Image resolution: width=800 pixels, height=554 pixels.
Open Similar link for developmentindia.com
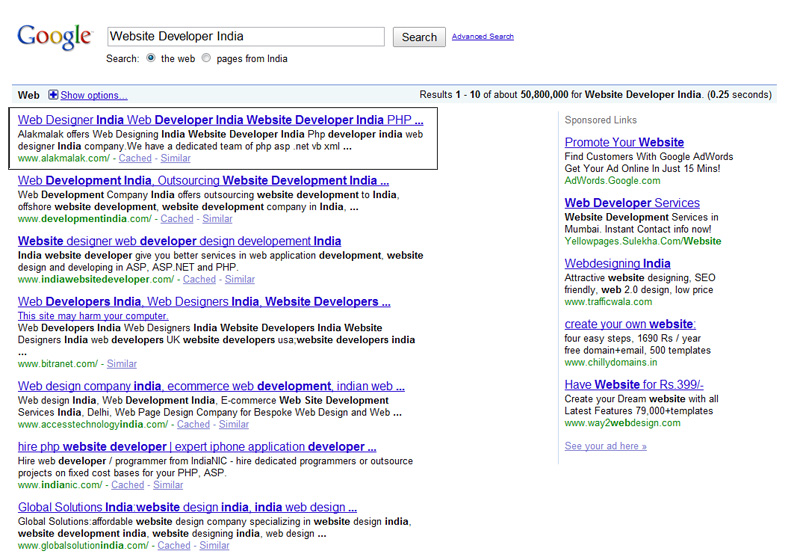tap(217, 219)
